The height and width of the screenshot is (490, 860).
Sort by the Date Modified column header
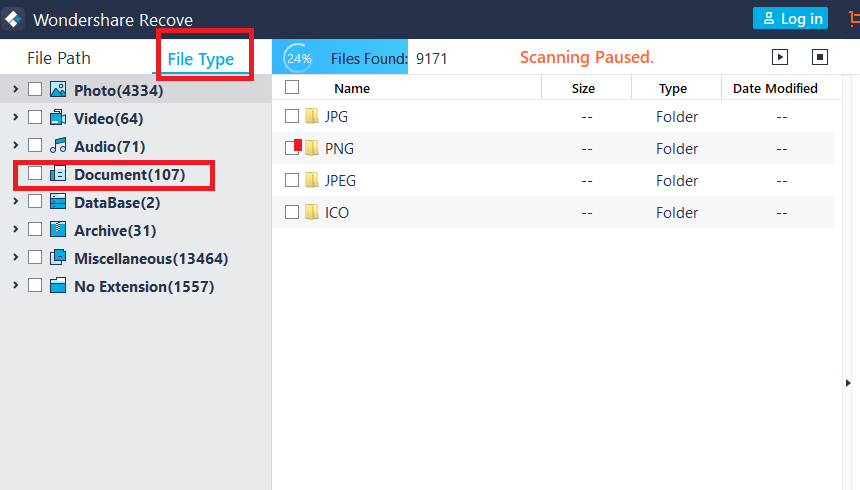click(x=775, y=88)
